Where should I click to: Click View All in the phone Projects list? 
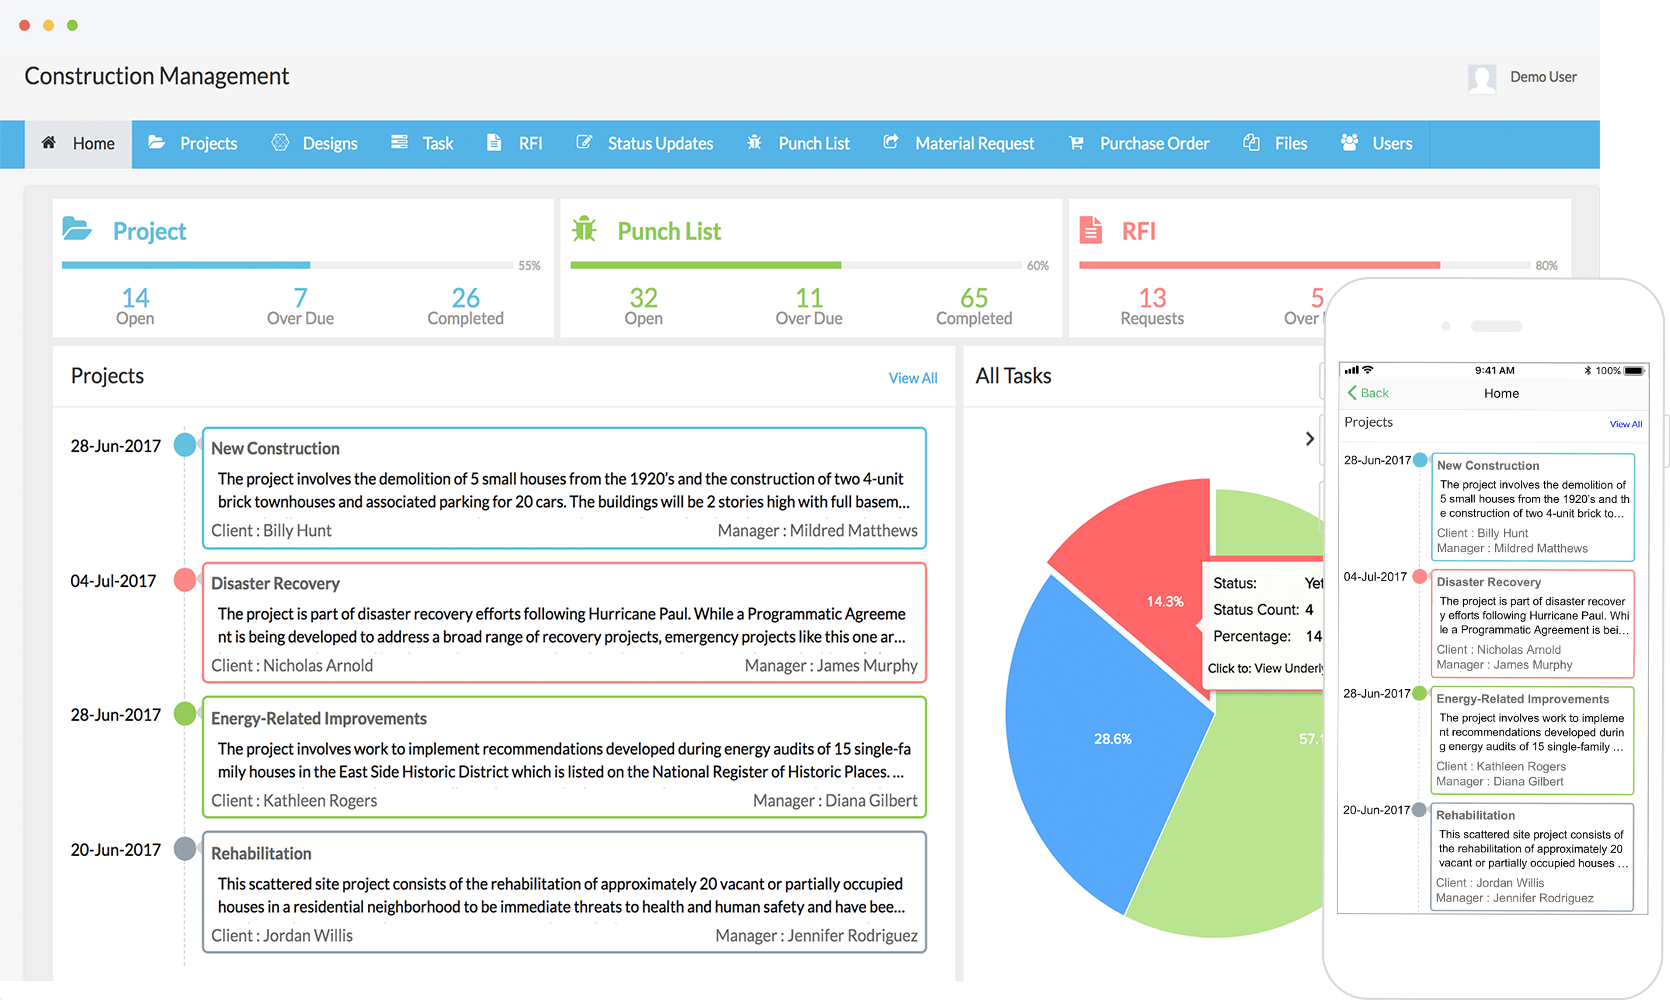coord(1625,423)
